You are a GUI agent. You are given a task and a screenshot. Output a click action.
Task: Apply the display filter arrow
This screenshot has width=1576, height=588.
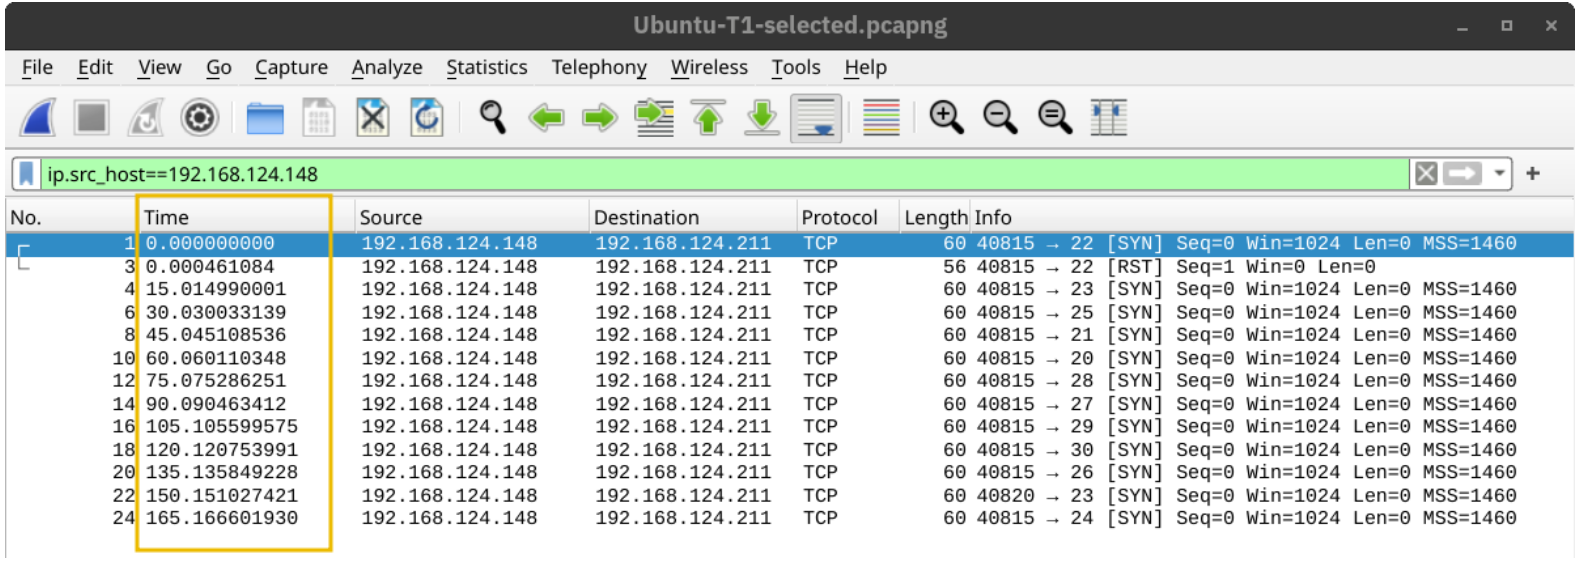click(1462, 174)
